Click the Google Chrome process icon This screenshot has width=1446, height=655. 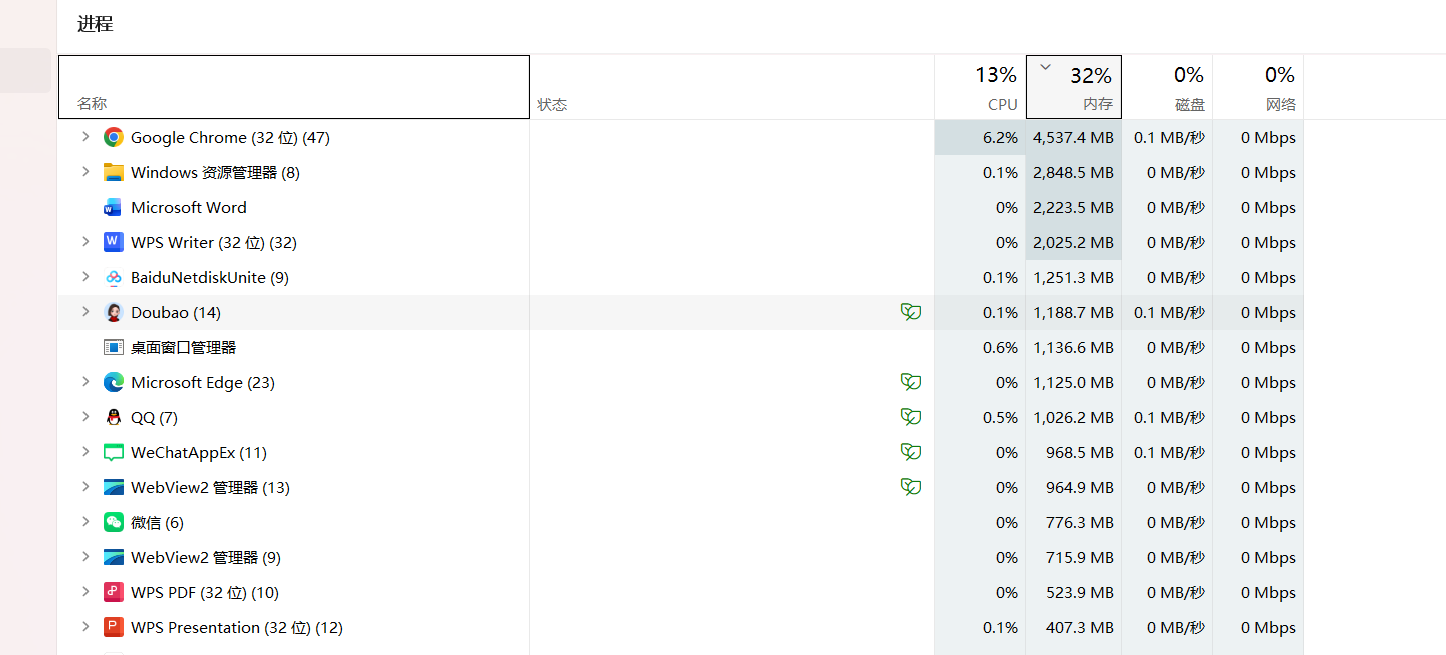click(114, 137)
